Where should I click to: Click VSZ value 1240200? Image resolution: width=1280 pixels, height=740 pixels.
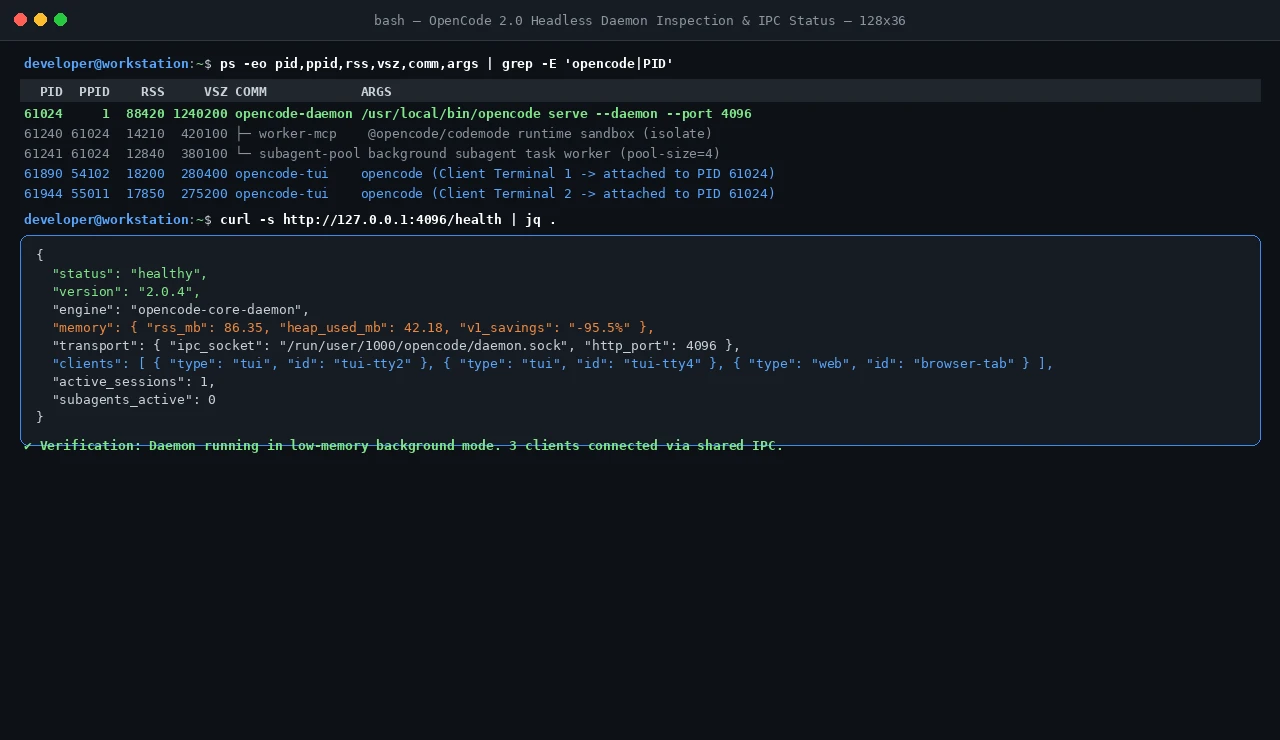[x=200, y=114]
